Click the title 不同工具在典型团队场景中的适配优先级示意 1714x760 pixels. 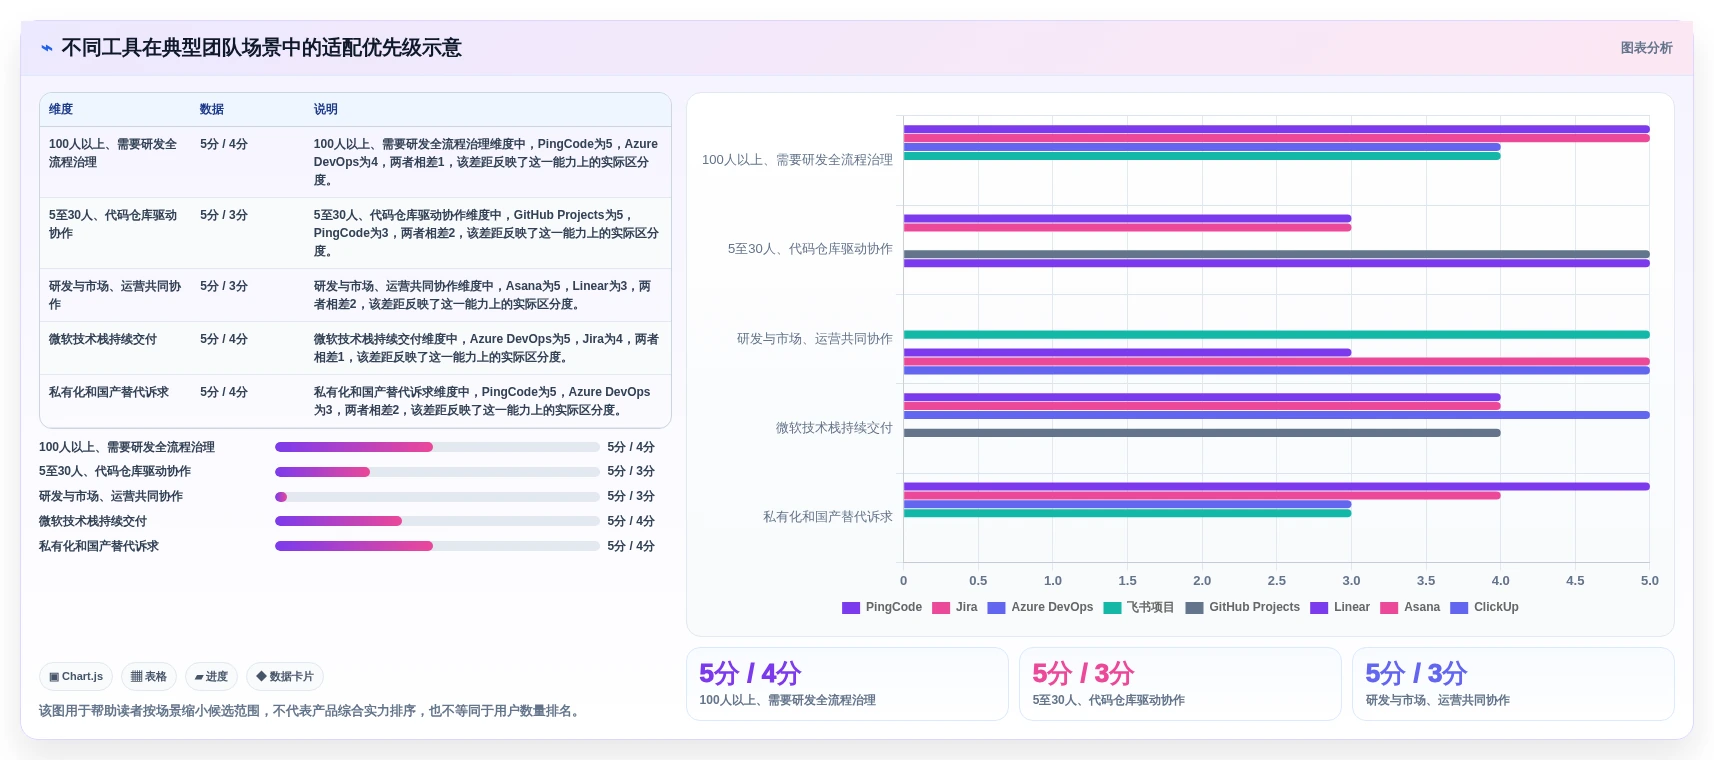point(261,48)
